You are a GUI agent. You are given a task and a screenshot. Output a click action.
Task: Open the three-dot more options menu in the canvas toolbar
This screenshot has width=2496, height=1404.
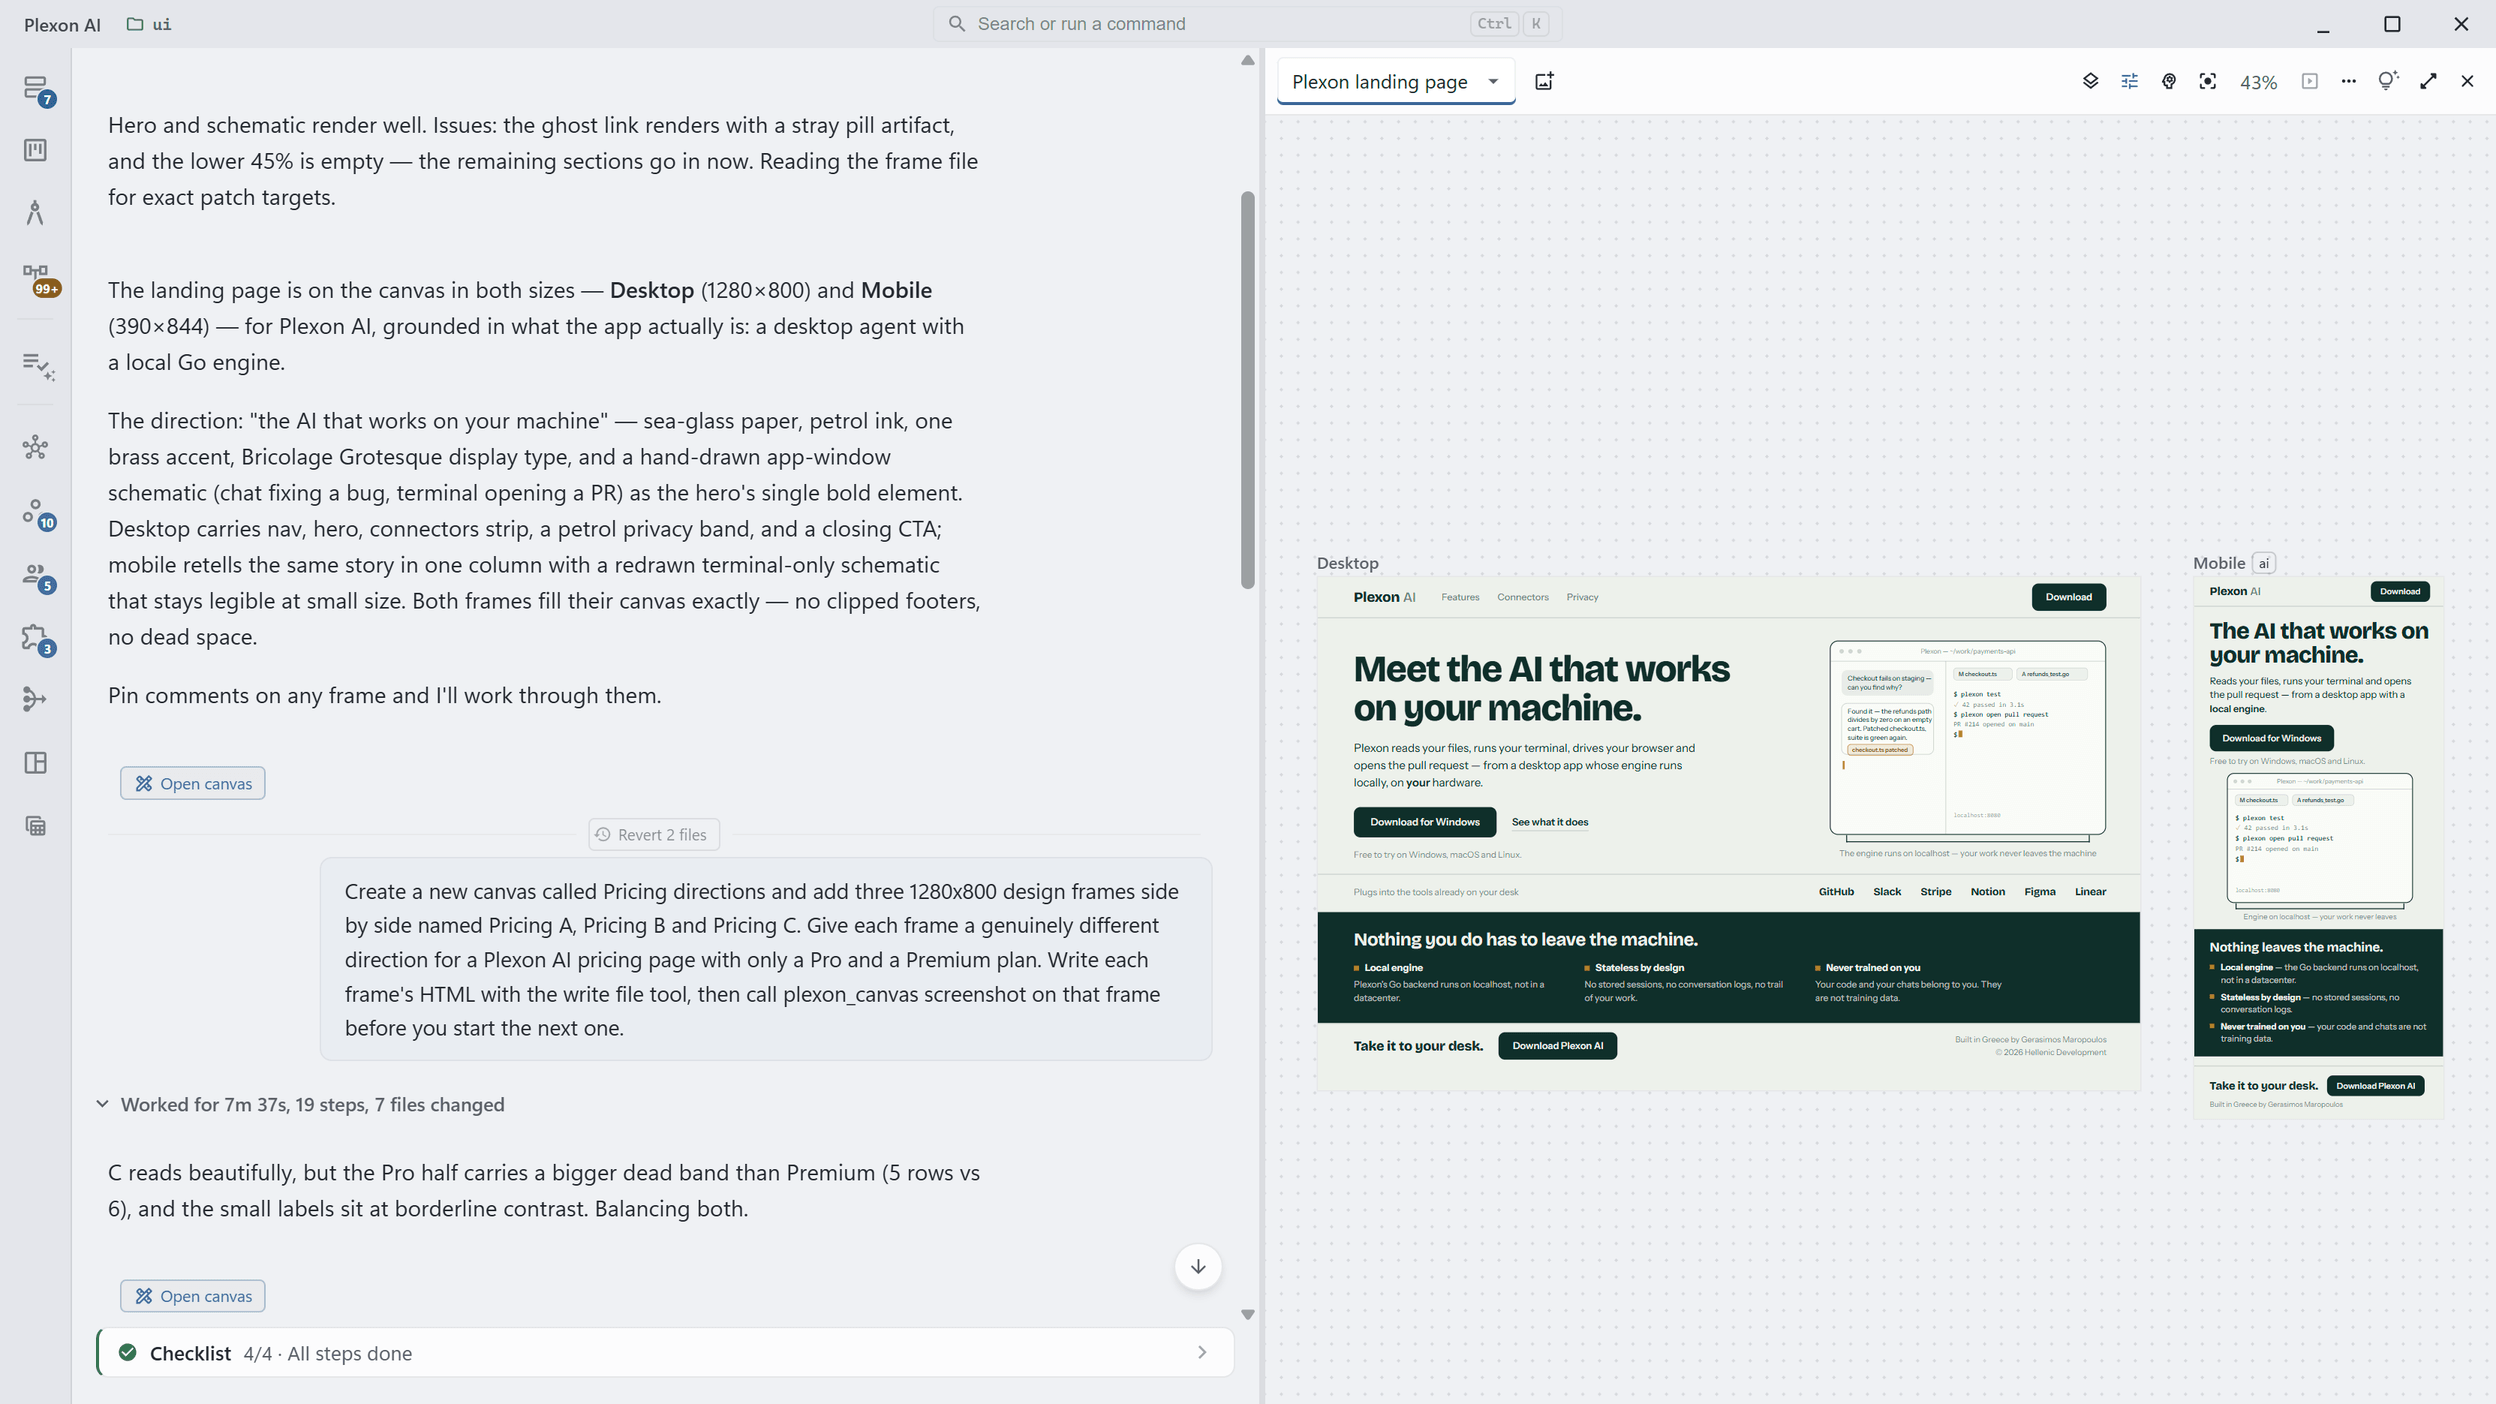click(2348, 81)
